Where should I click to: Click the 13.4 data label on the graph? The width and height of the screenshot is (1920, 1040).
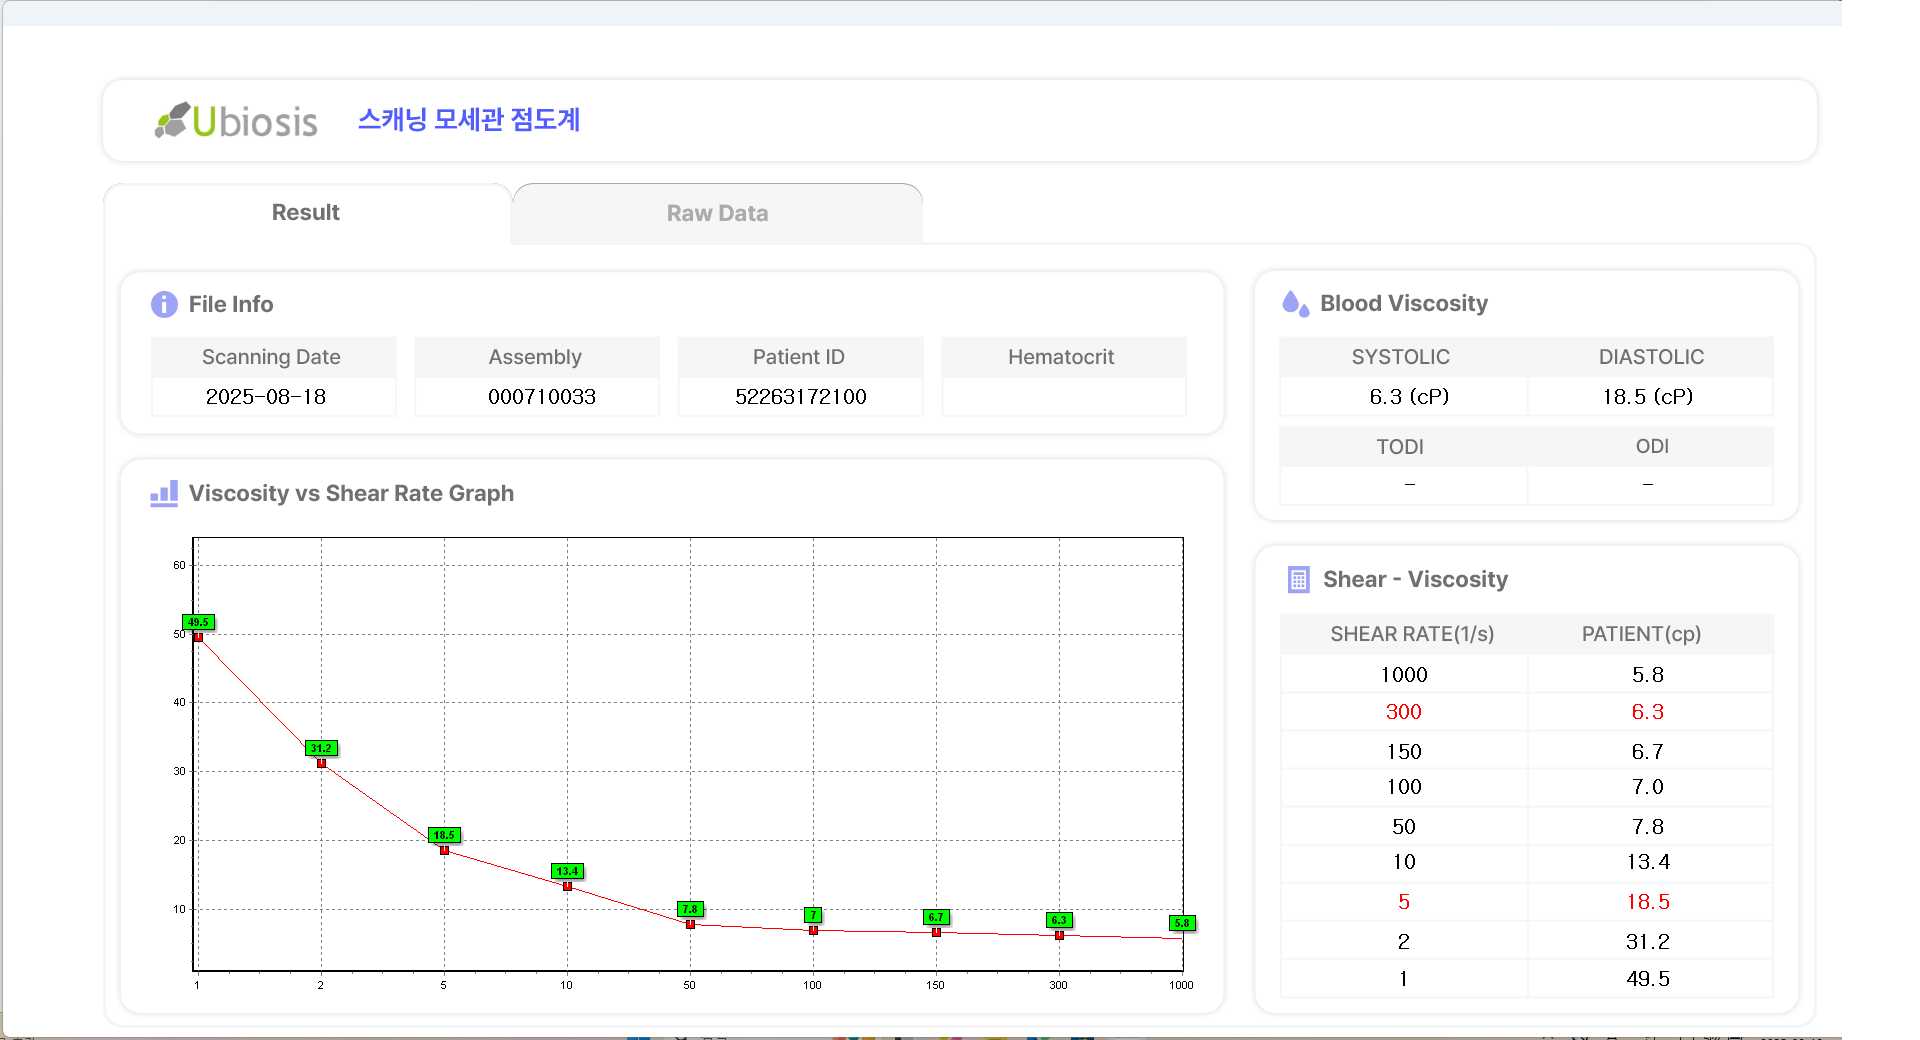tap(567, 871)
